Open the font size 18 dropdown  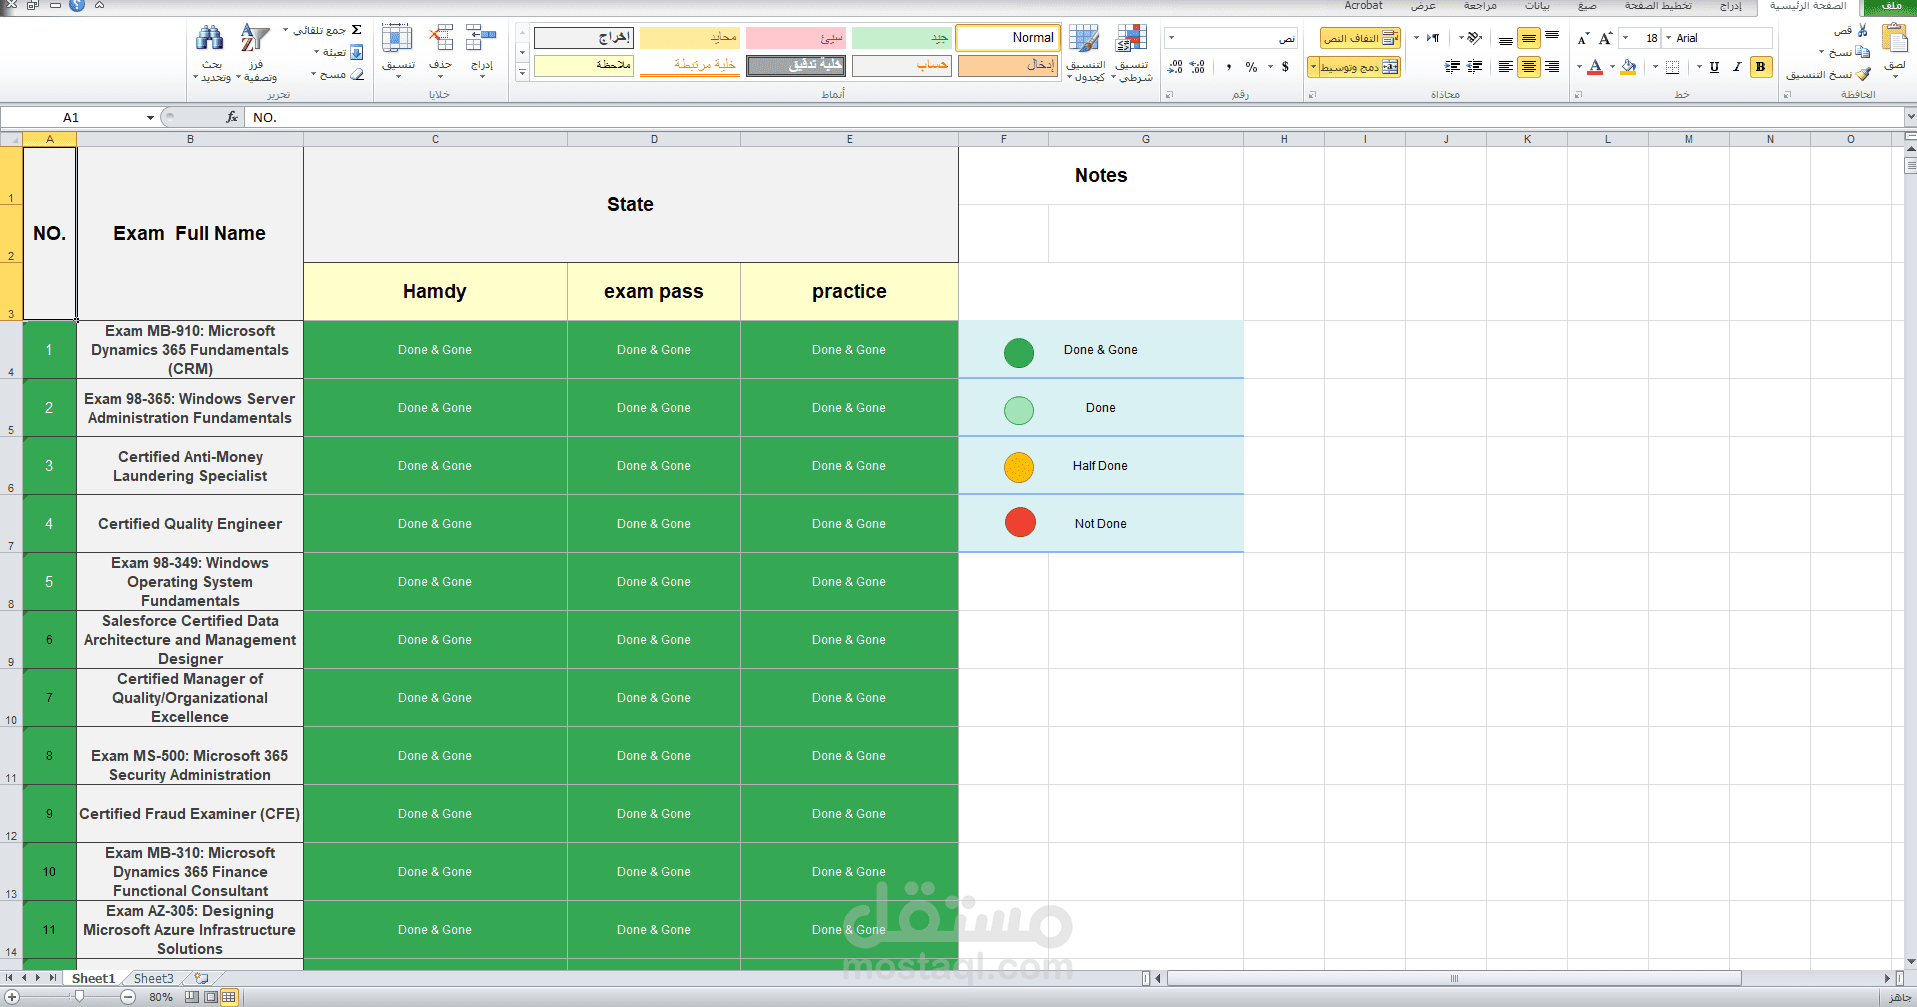coord(1625,38)
